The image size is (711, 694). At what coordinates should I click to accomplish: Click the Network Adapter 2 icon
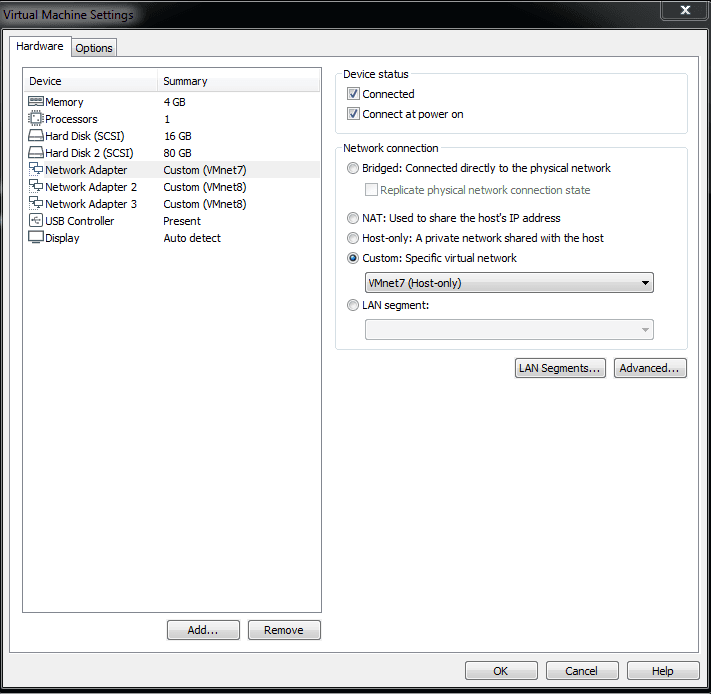coord(36,186)
